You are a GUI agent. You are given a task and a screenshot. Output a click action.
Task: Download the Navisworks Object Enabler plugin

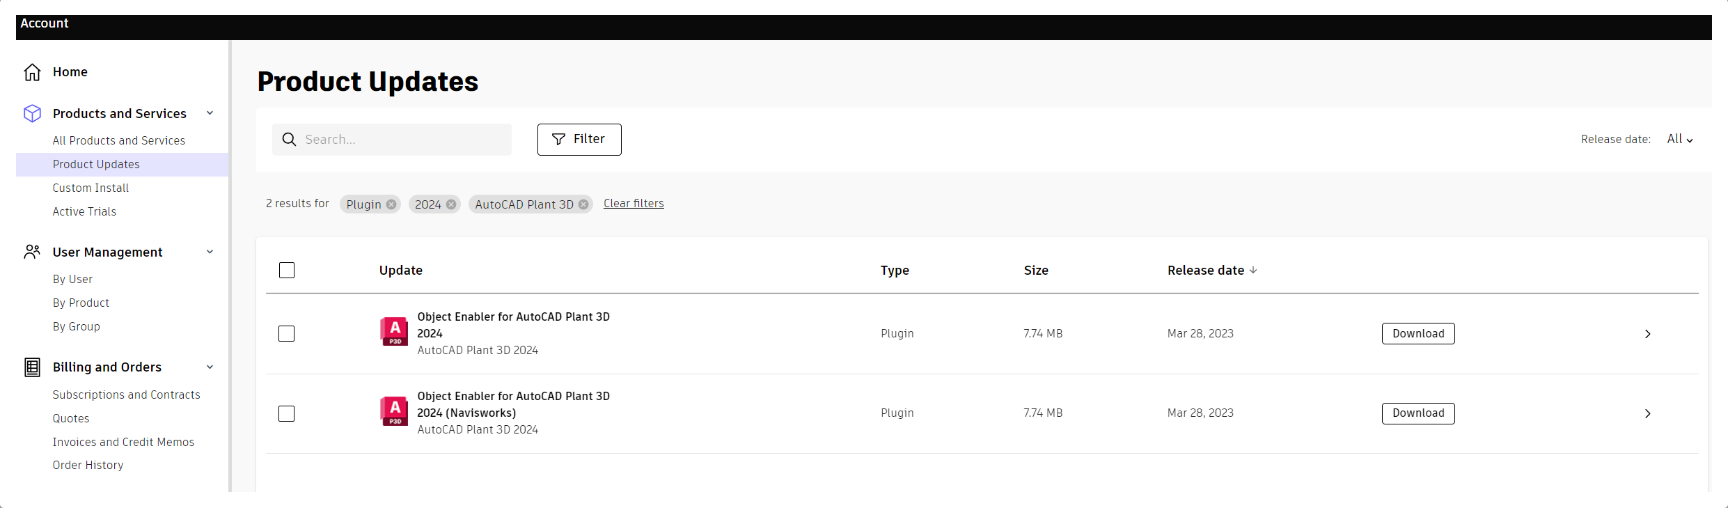[1418, 413]
